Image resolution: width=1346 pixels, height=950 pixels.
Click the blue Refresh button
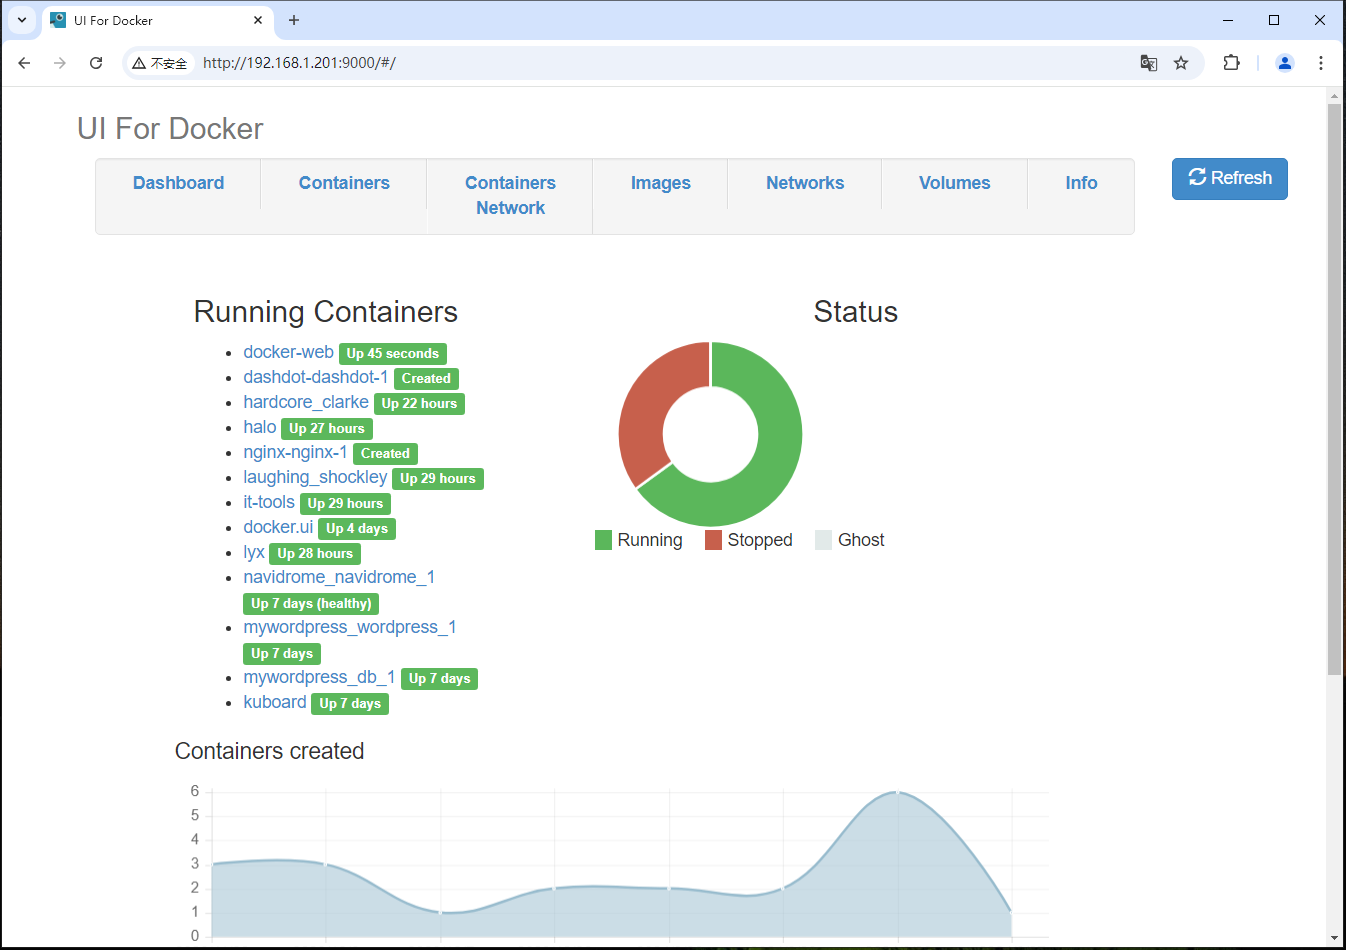coord(1229,178)
